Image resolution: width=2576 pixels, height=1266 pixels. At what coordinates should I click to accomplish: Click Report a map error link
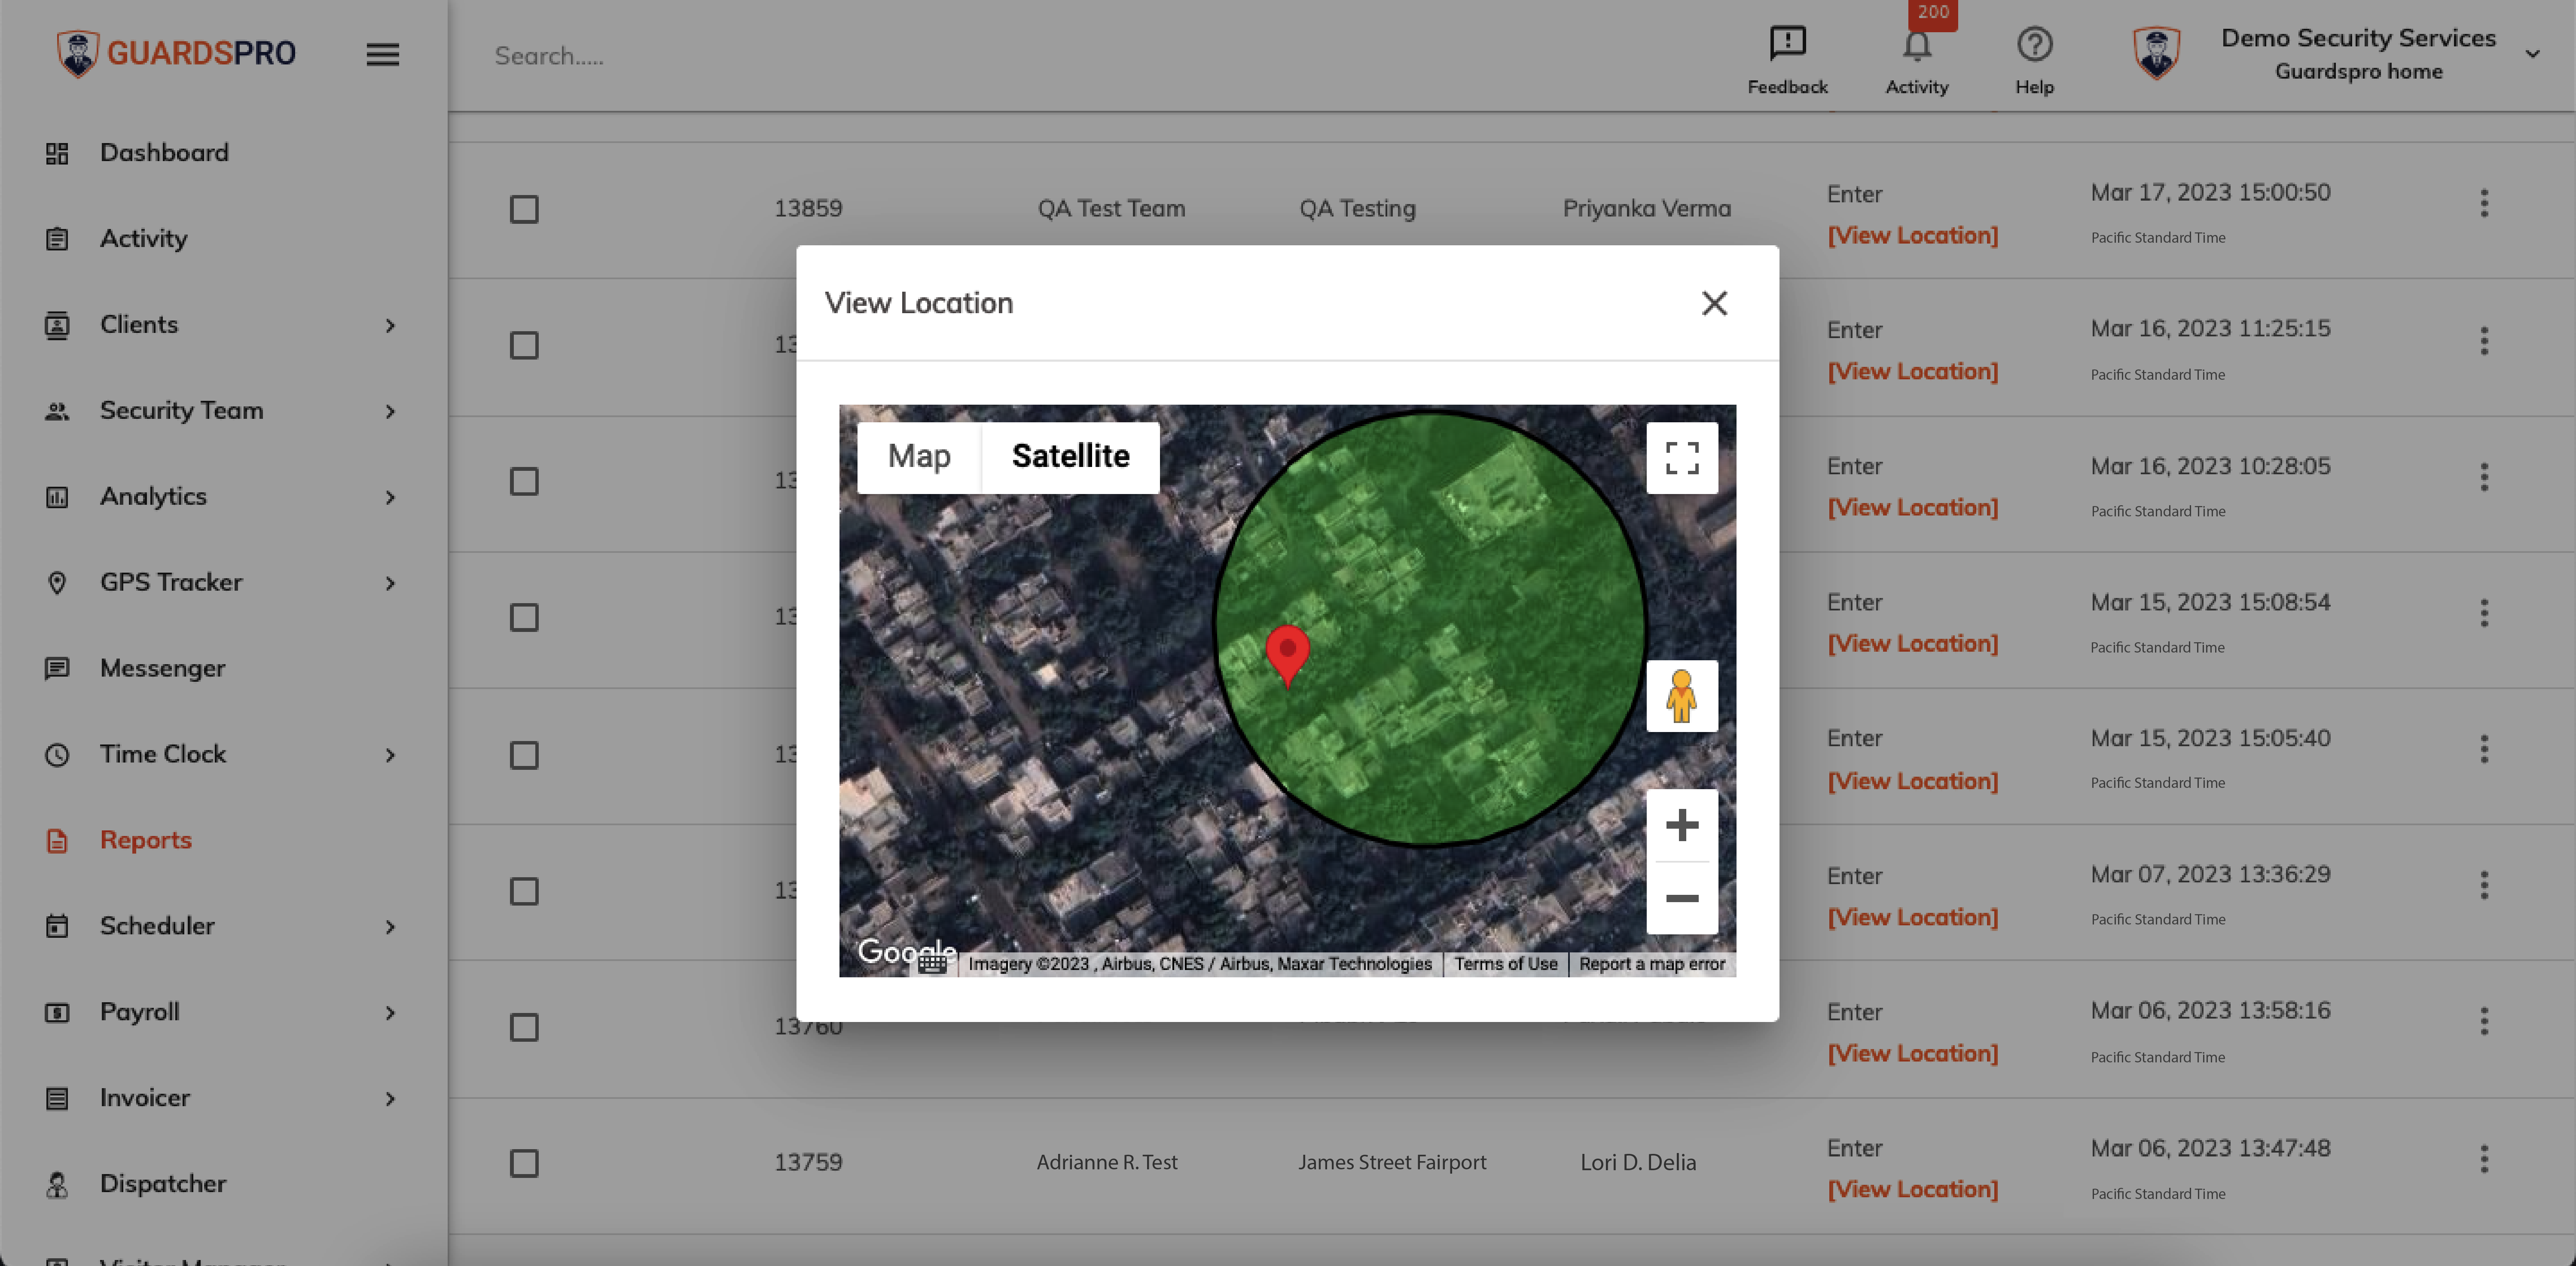1652,964
